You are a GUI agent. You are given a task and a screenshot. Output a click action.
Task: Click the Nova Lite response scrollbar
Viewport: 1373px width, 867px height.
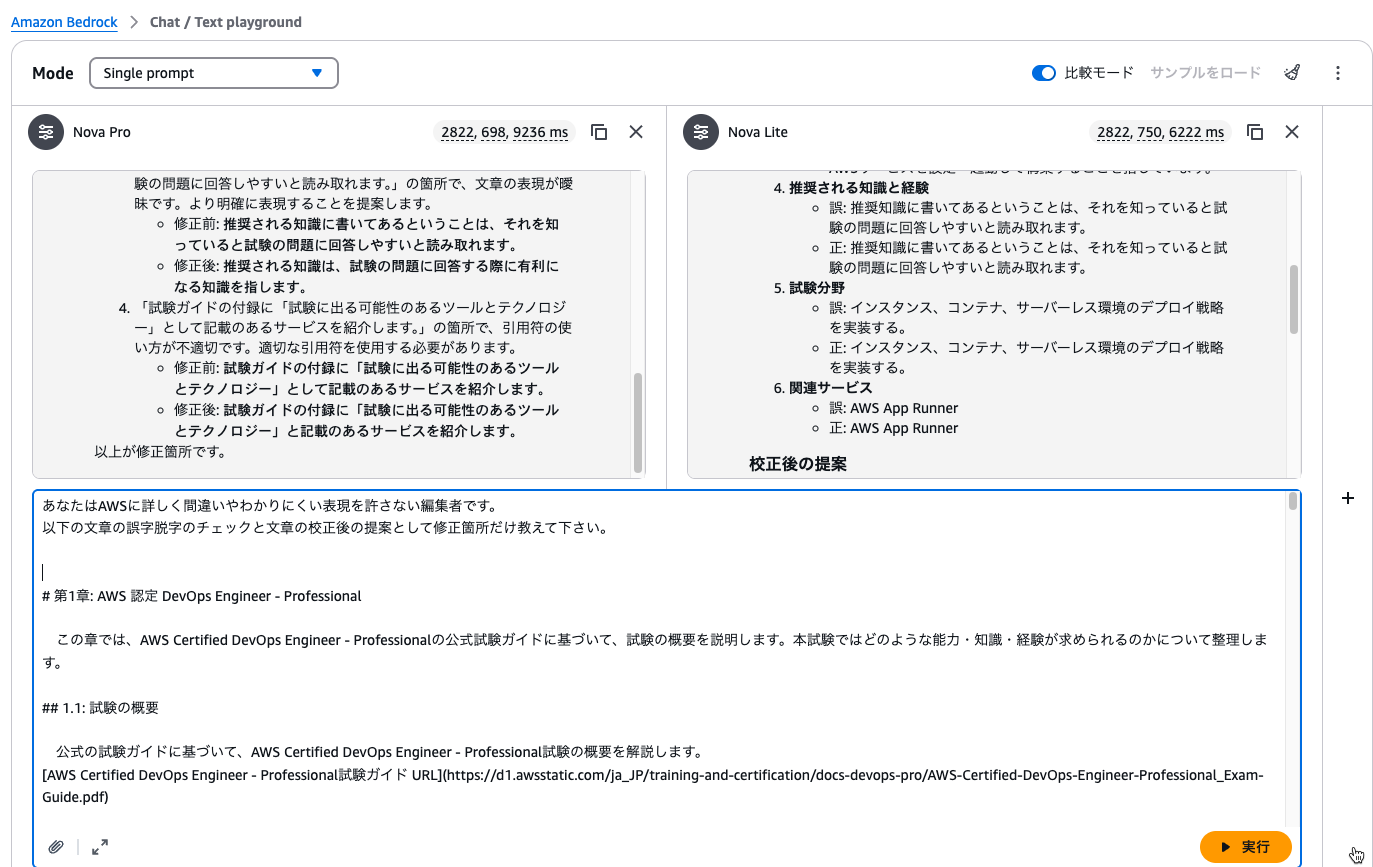tap(1294, 300)
